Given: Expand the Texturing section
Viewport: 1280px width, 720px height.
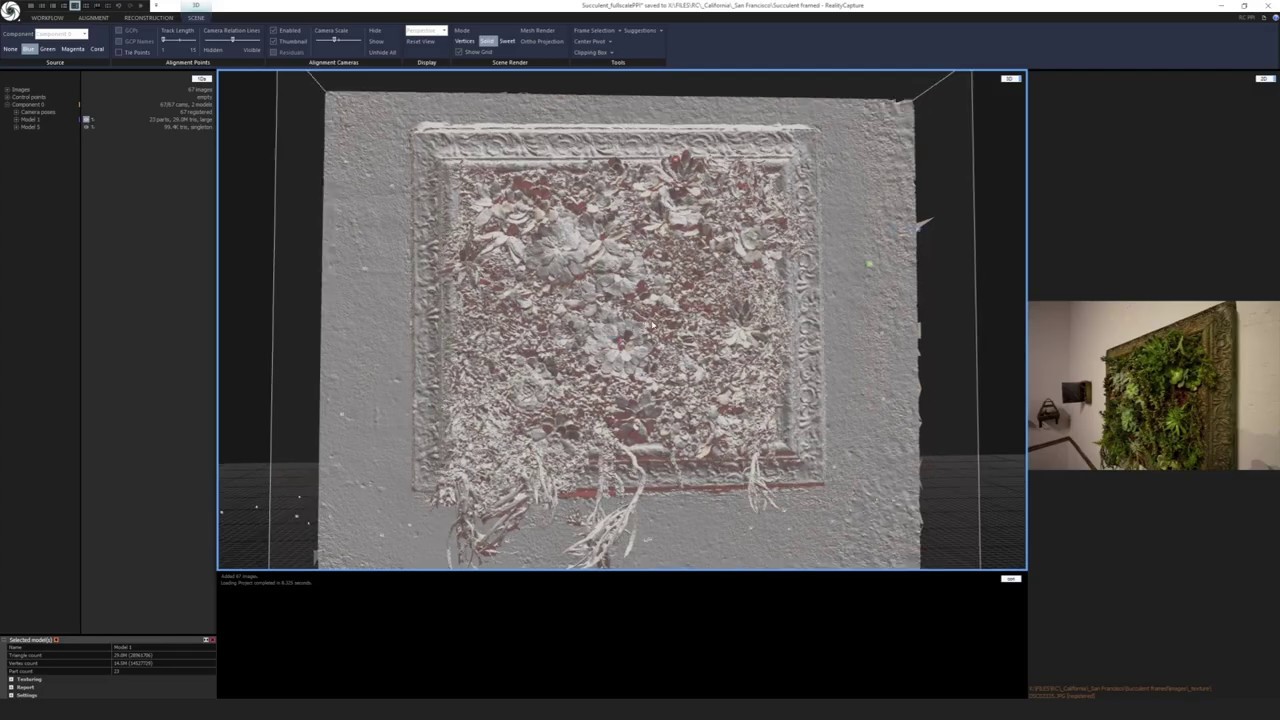Looking at the screenshot, I should point(11,679).
